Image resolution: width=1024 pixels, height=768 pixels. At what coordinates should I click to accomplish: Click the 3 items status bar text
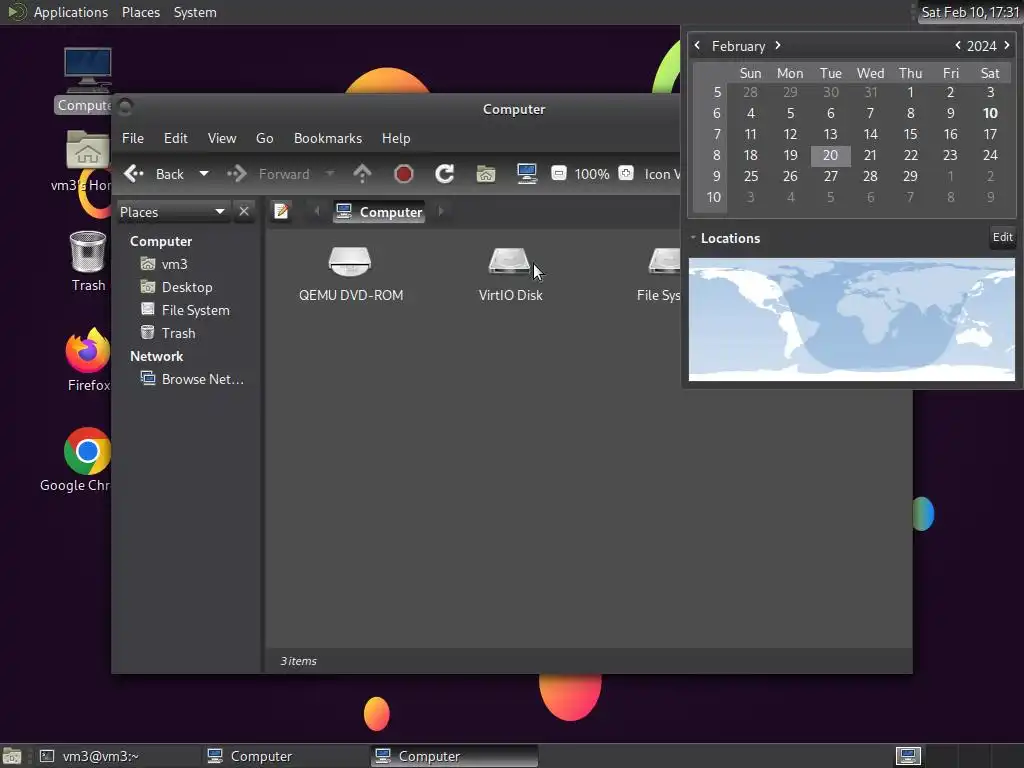coord(298,661)
